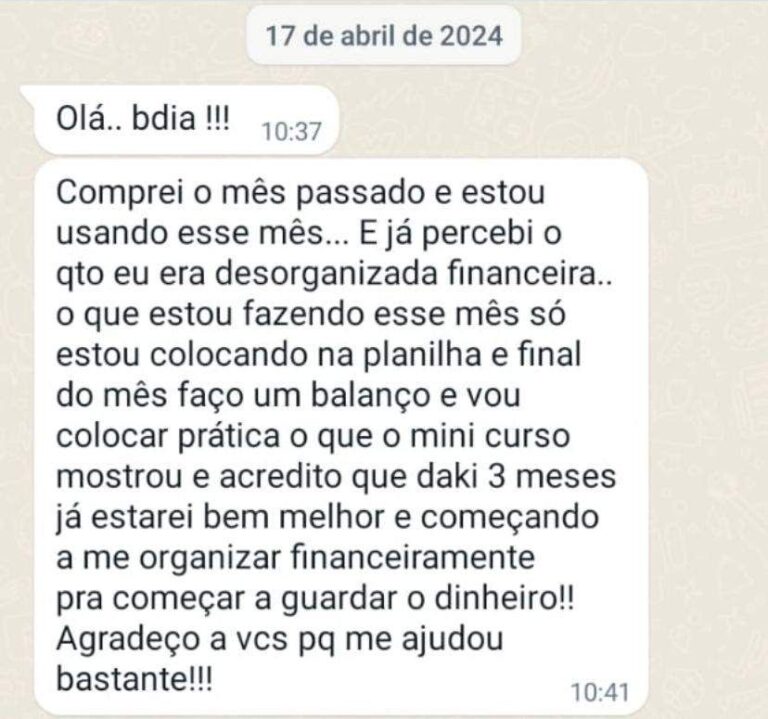Click the word 'dinheiro!!' in the message

point(504,598)
